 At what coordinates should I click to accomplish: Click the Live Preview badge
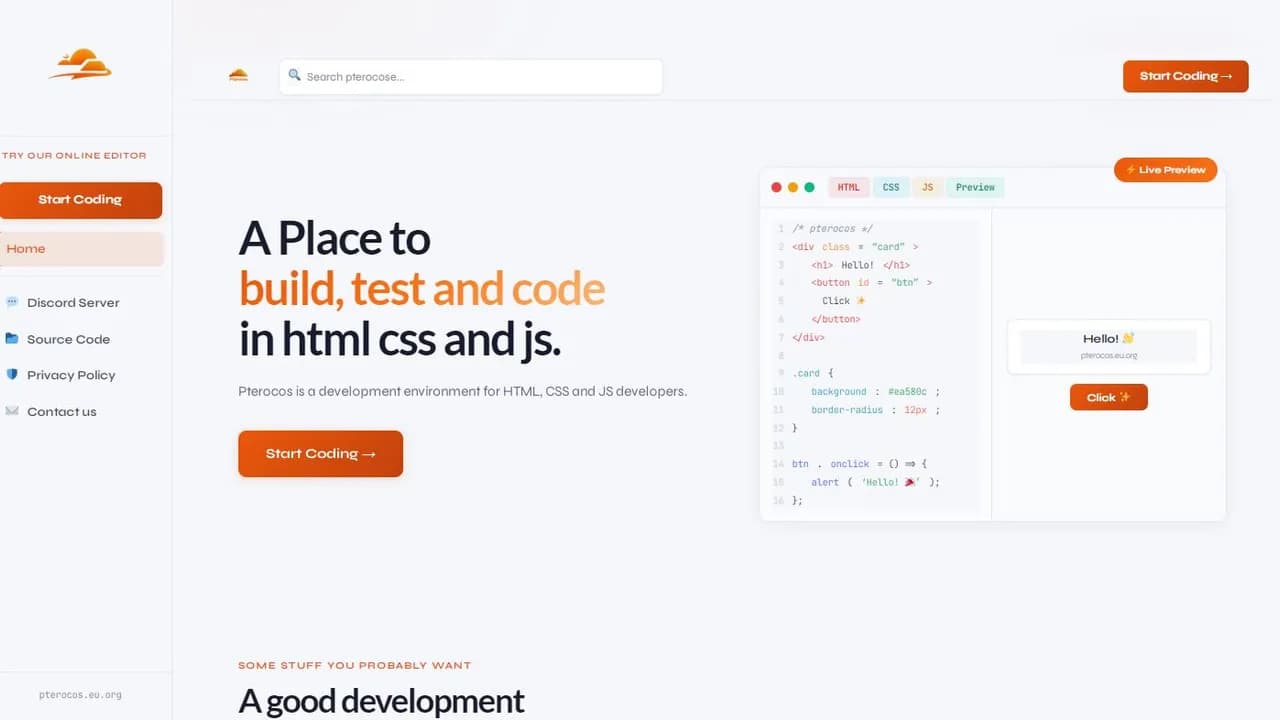[1166, 170]
